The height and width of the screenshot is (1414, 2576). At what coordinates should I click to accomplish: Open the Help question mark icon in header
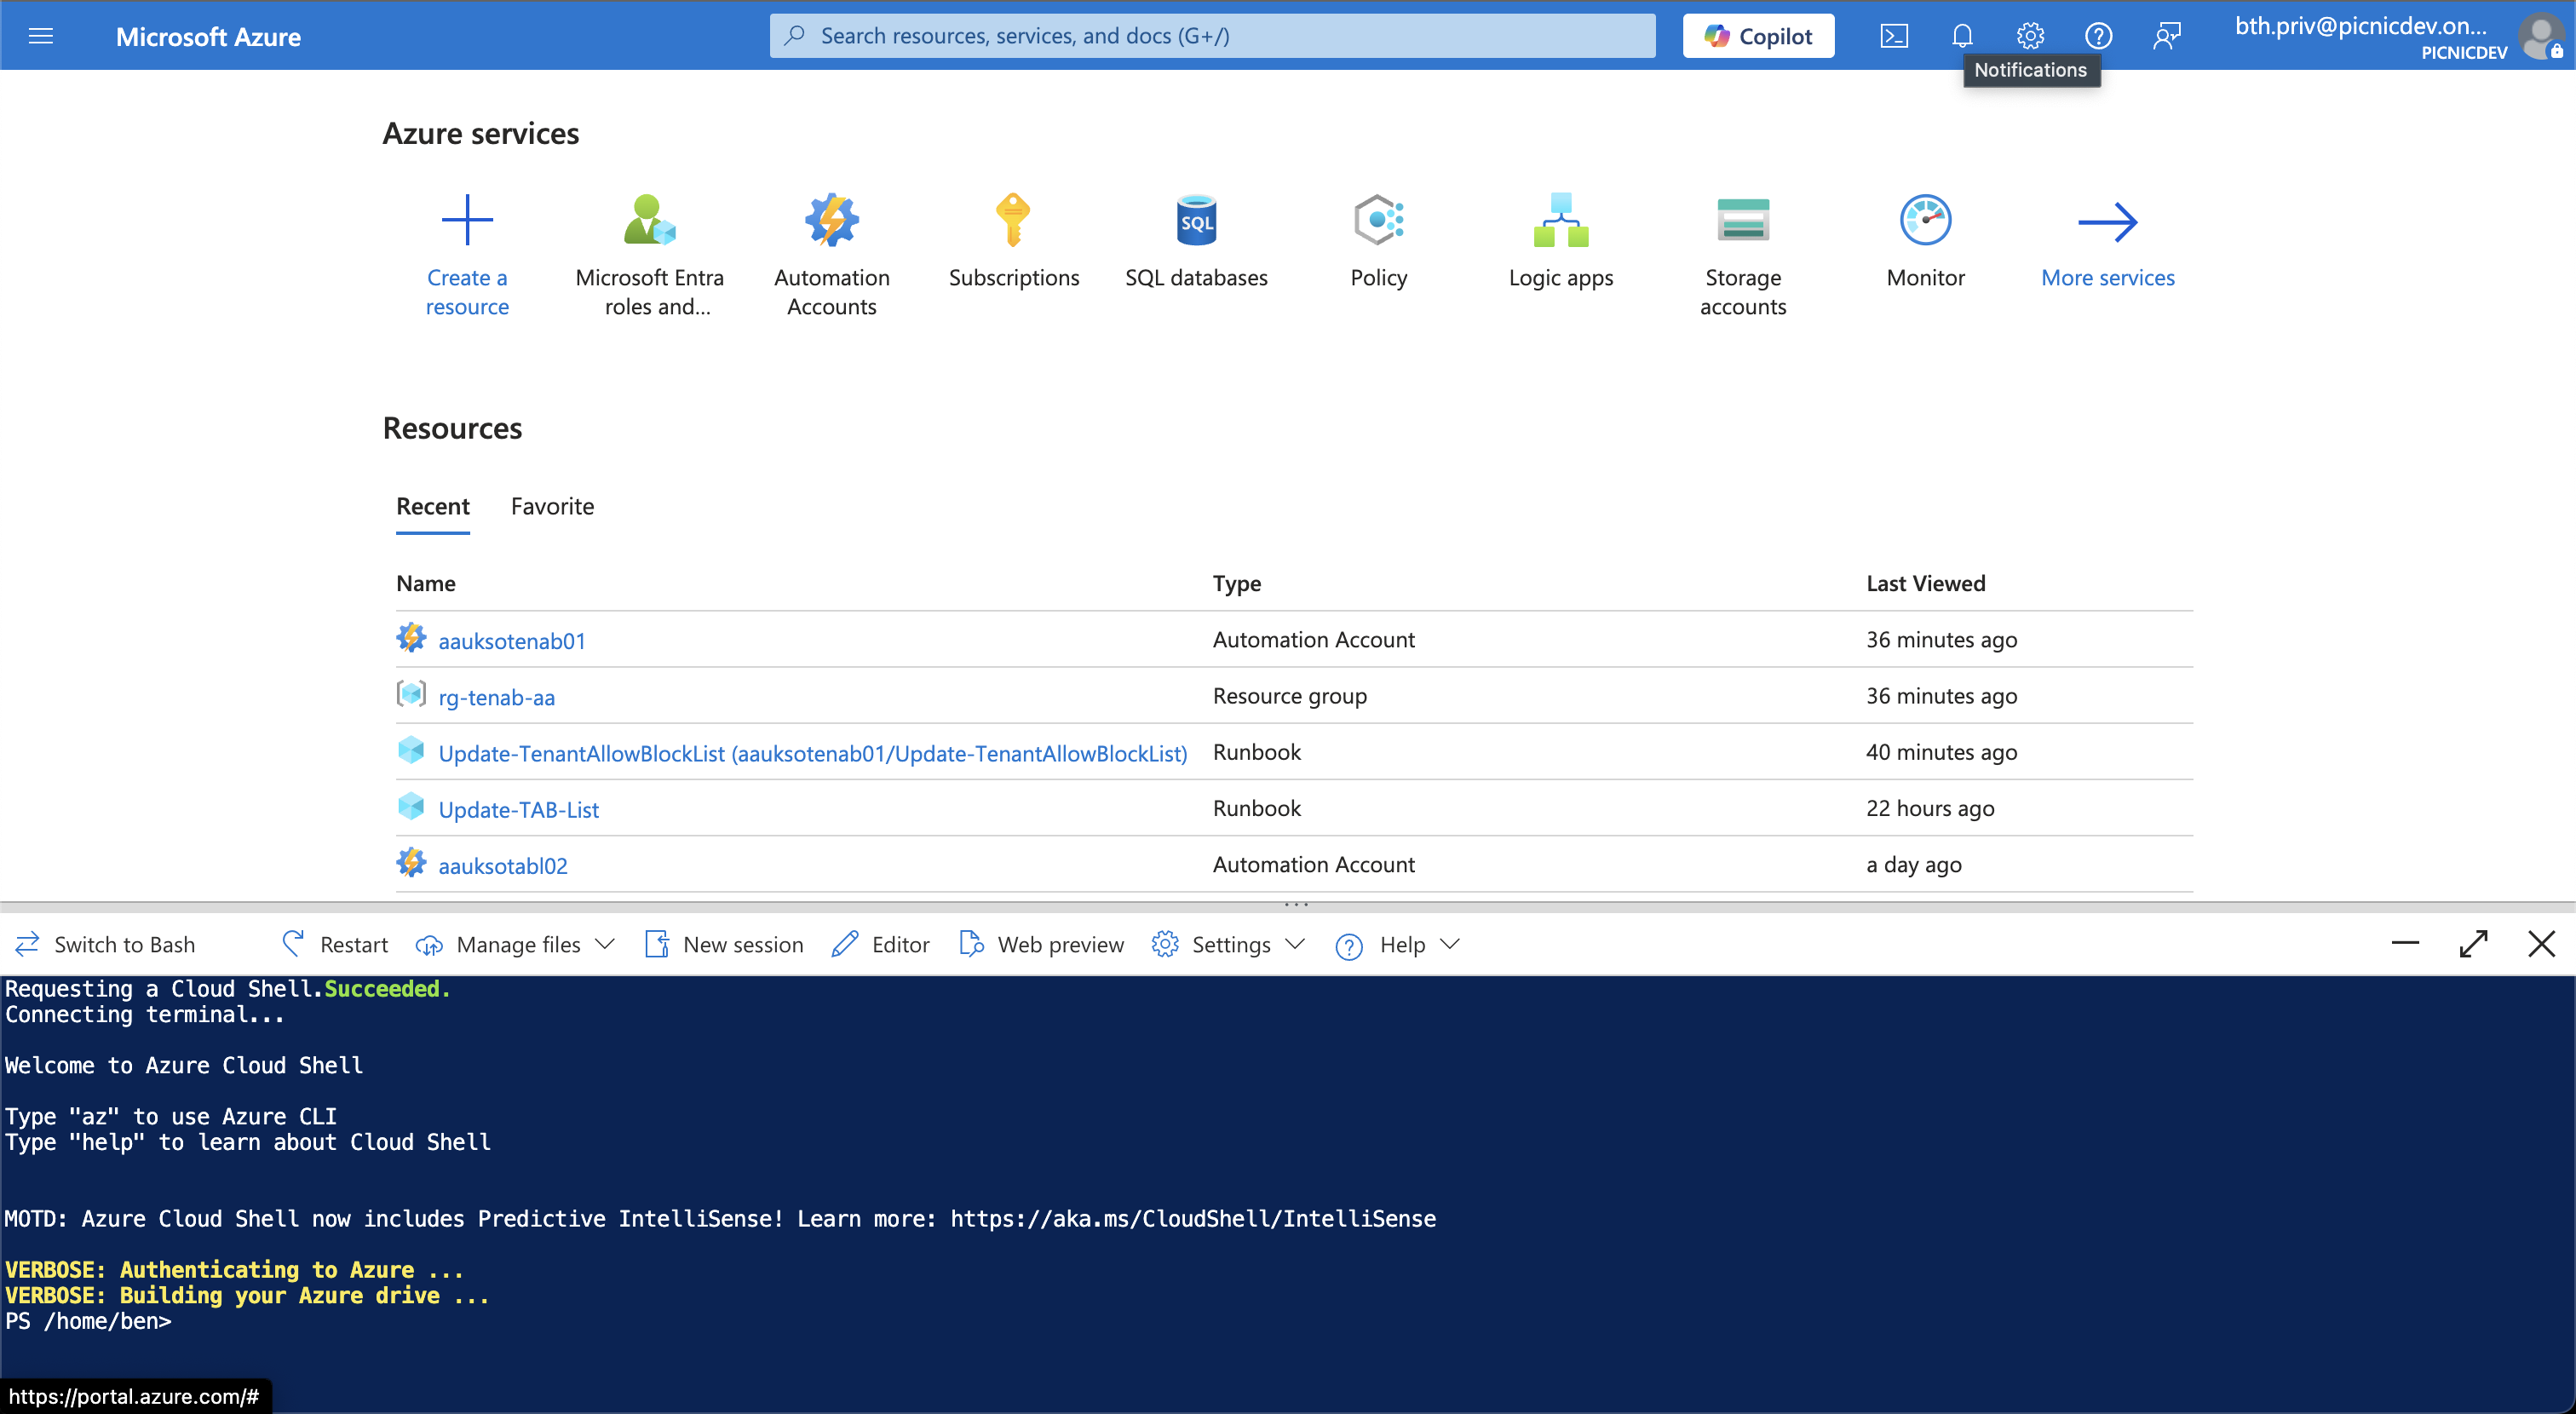click(x=2098, y=36)
